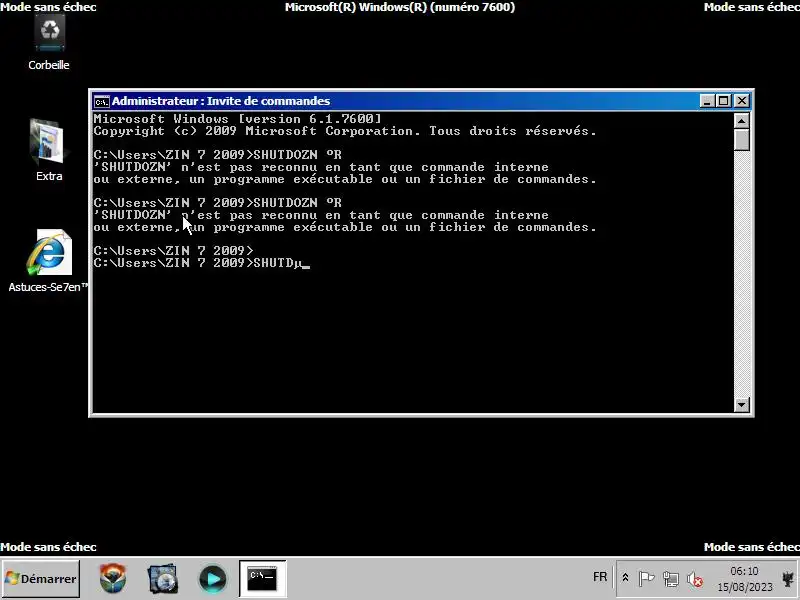
Task: Activate the command prompt taskbar button
Action: click(262, 579)
